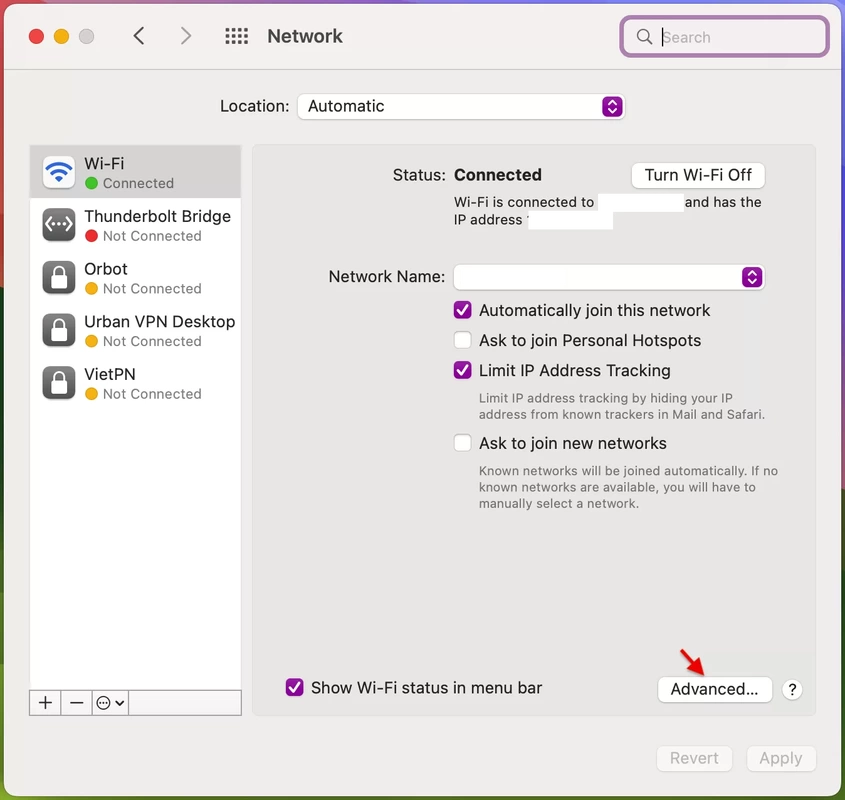Select the Urban VPN Desktop lock icon
Screen dimensions: 845x800
[x=59, y=330]
